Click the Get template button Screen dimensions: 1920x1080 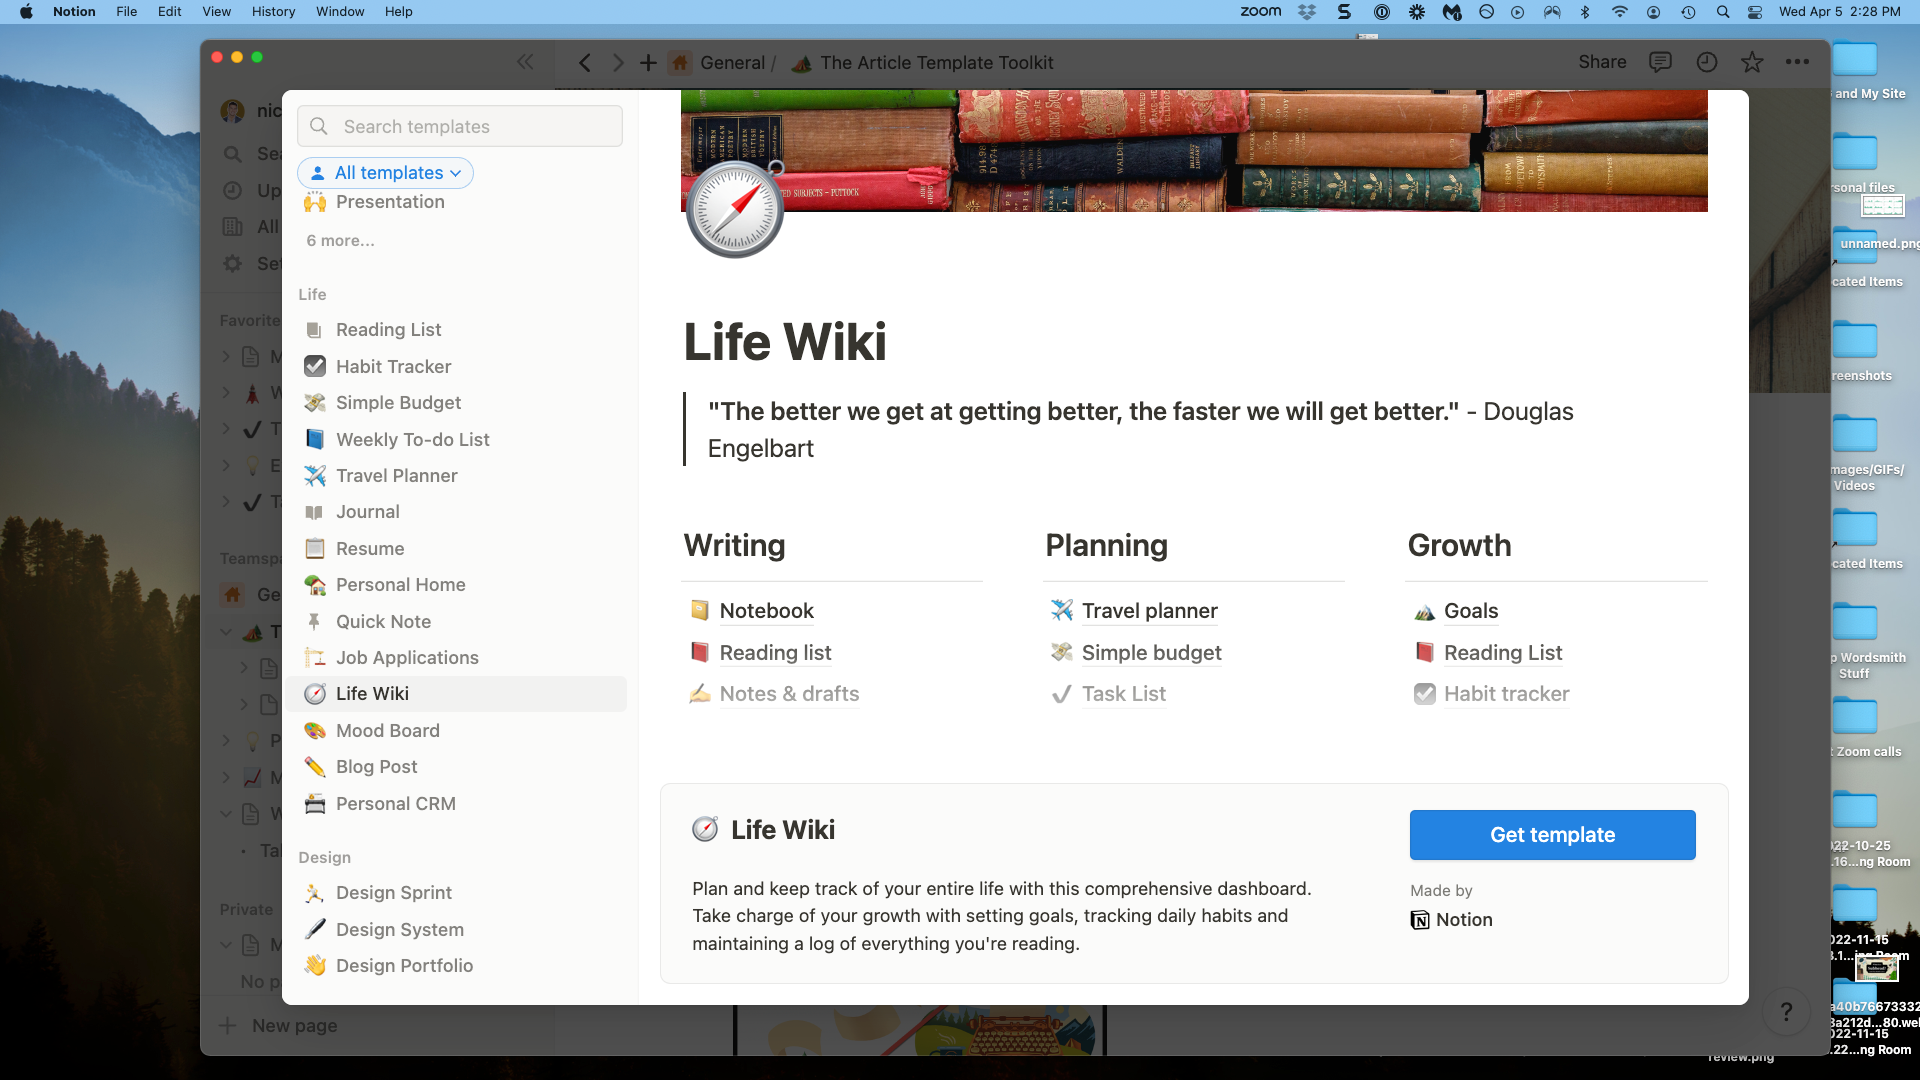click(x=1552, y=835)
